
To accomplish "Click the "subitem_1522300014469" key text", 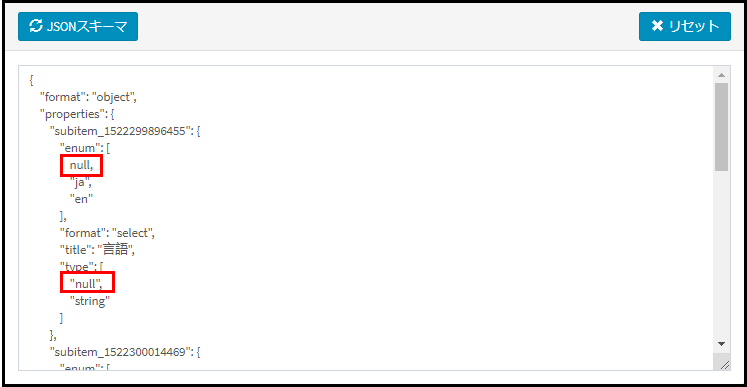I will click(121, 353).
